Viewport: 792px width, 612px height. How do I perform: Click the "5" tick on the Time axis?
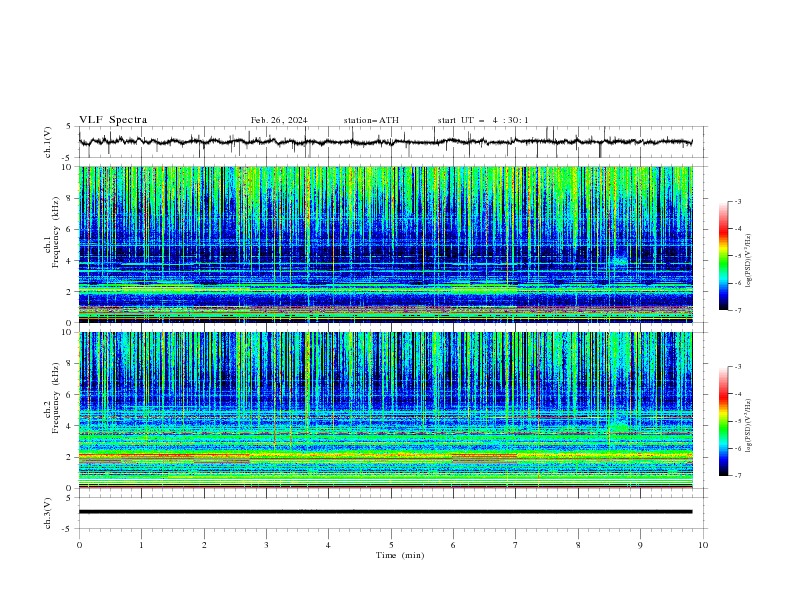tap(391, 545)
